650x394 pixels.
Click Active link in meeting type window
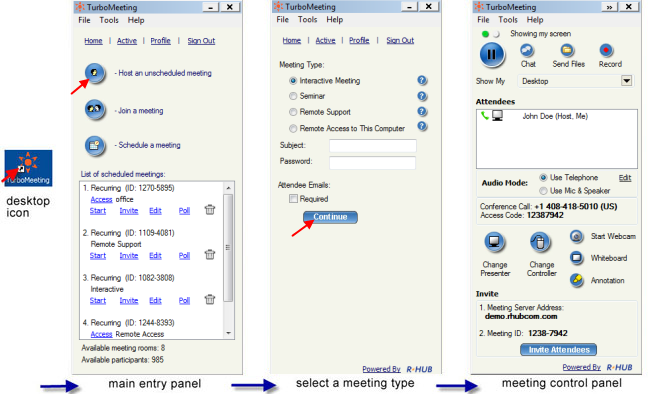coord(325,40)
